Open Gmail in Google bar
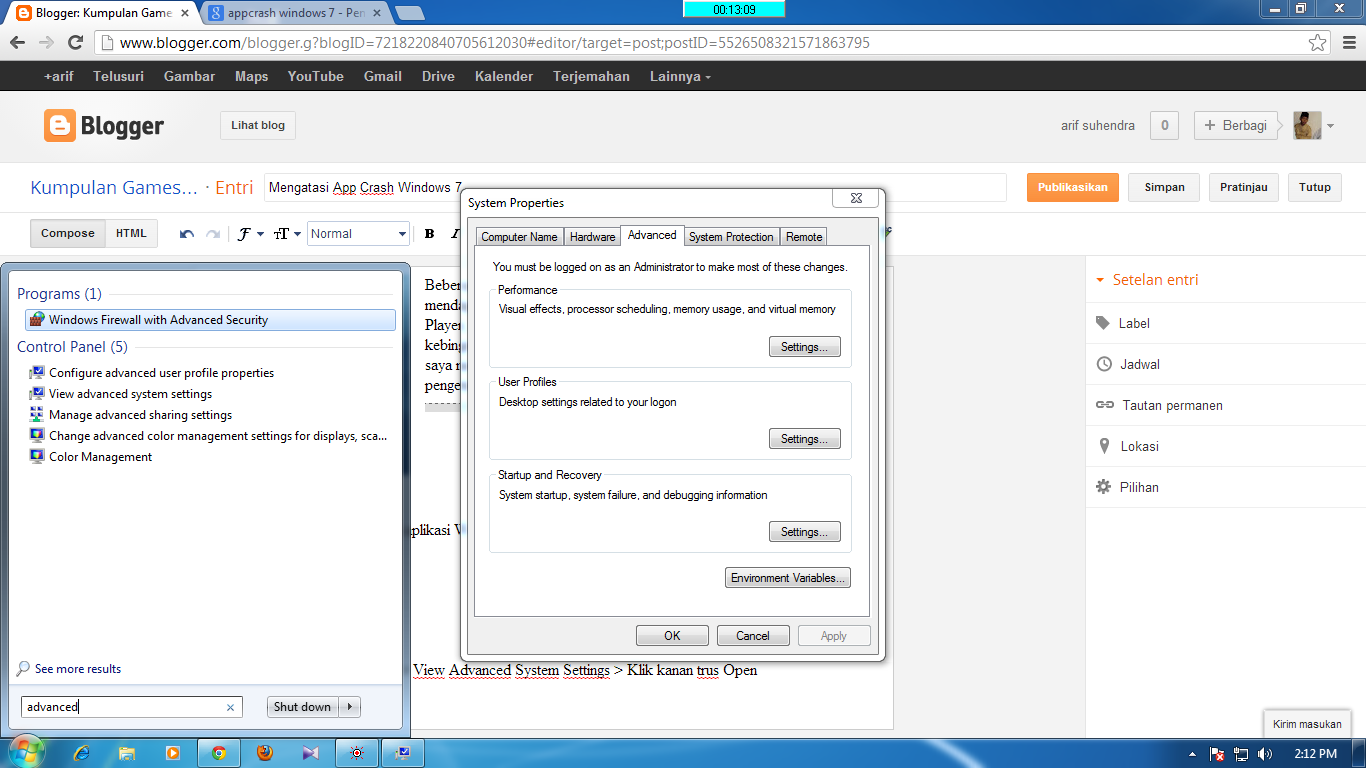 click(x=382, y=76)
